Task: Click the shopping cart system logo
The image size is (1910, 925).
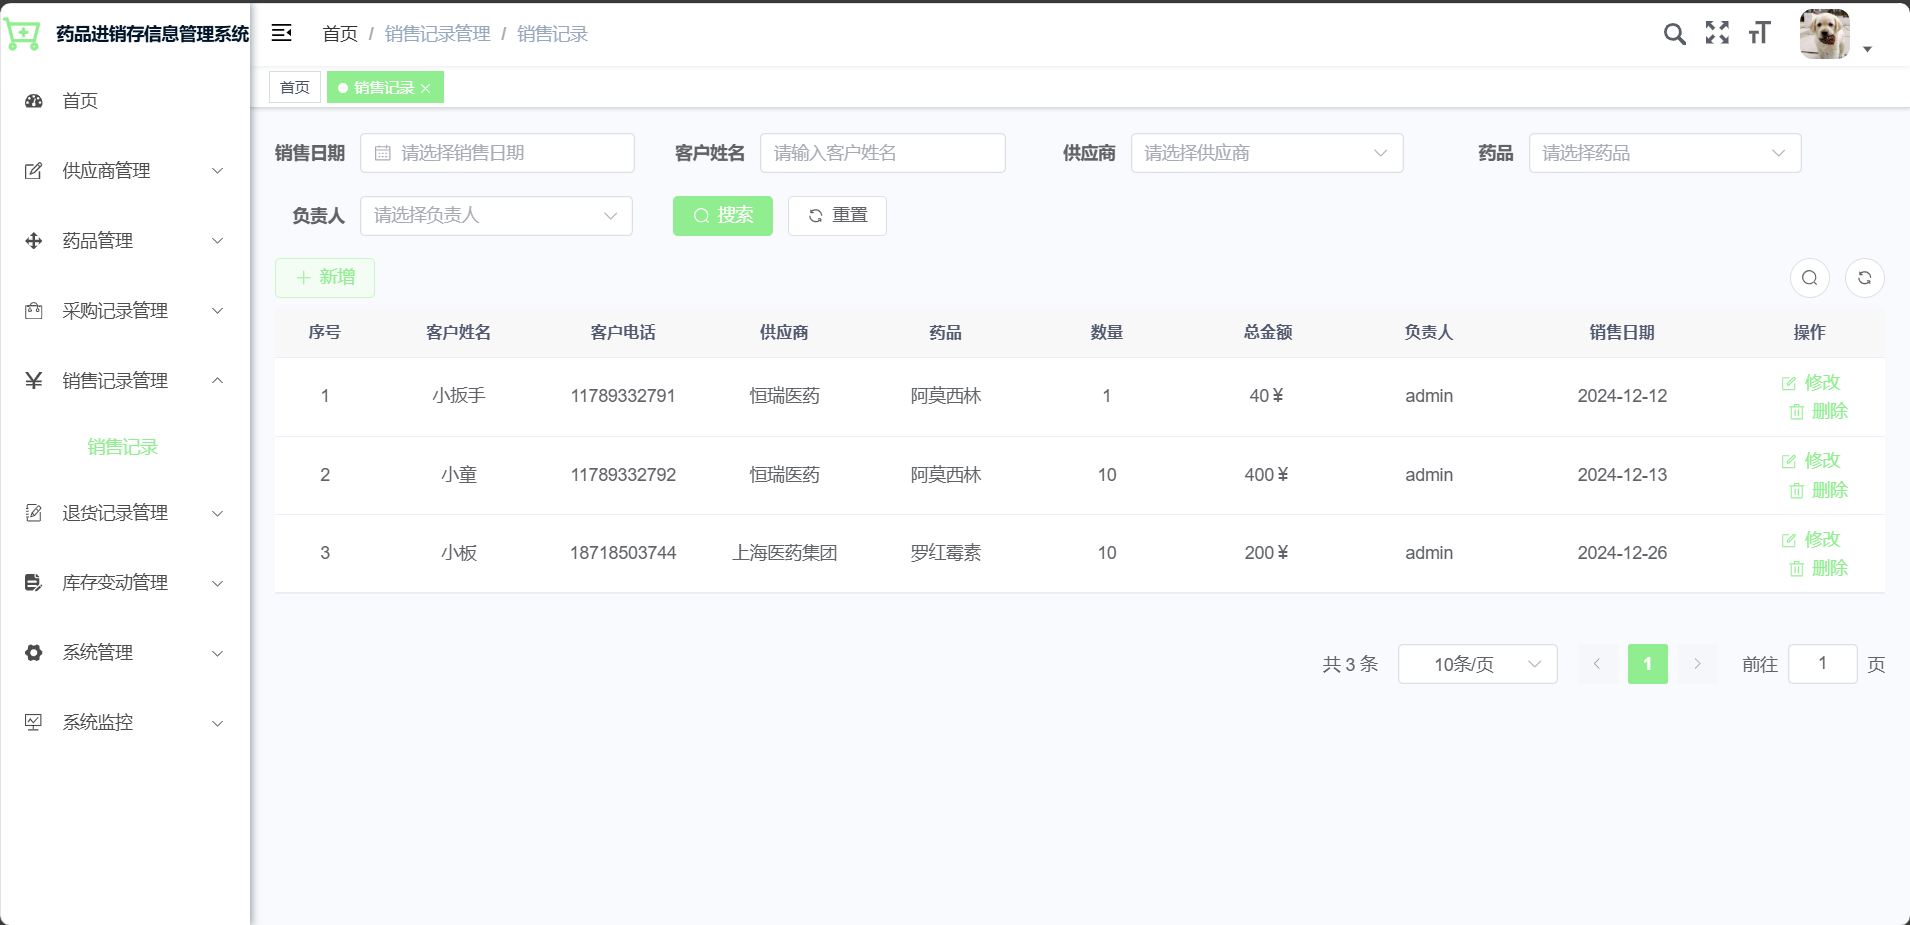Action: (22, 34)
